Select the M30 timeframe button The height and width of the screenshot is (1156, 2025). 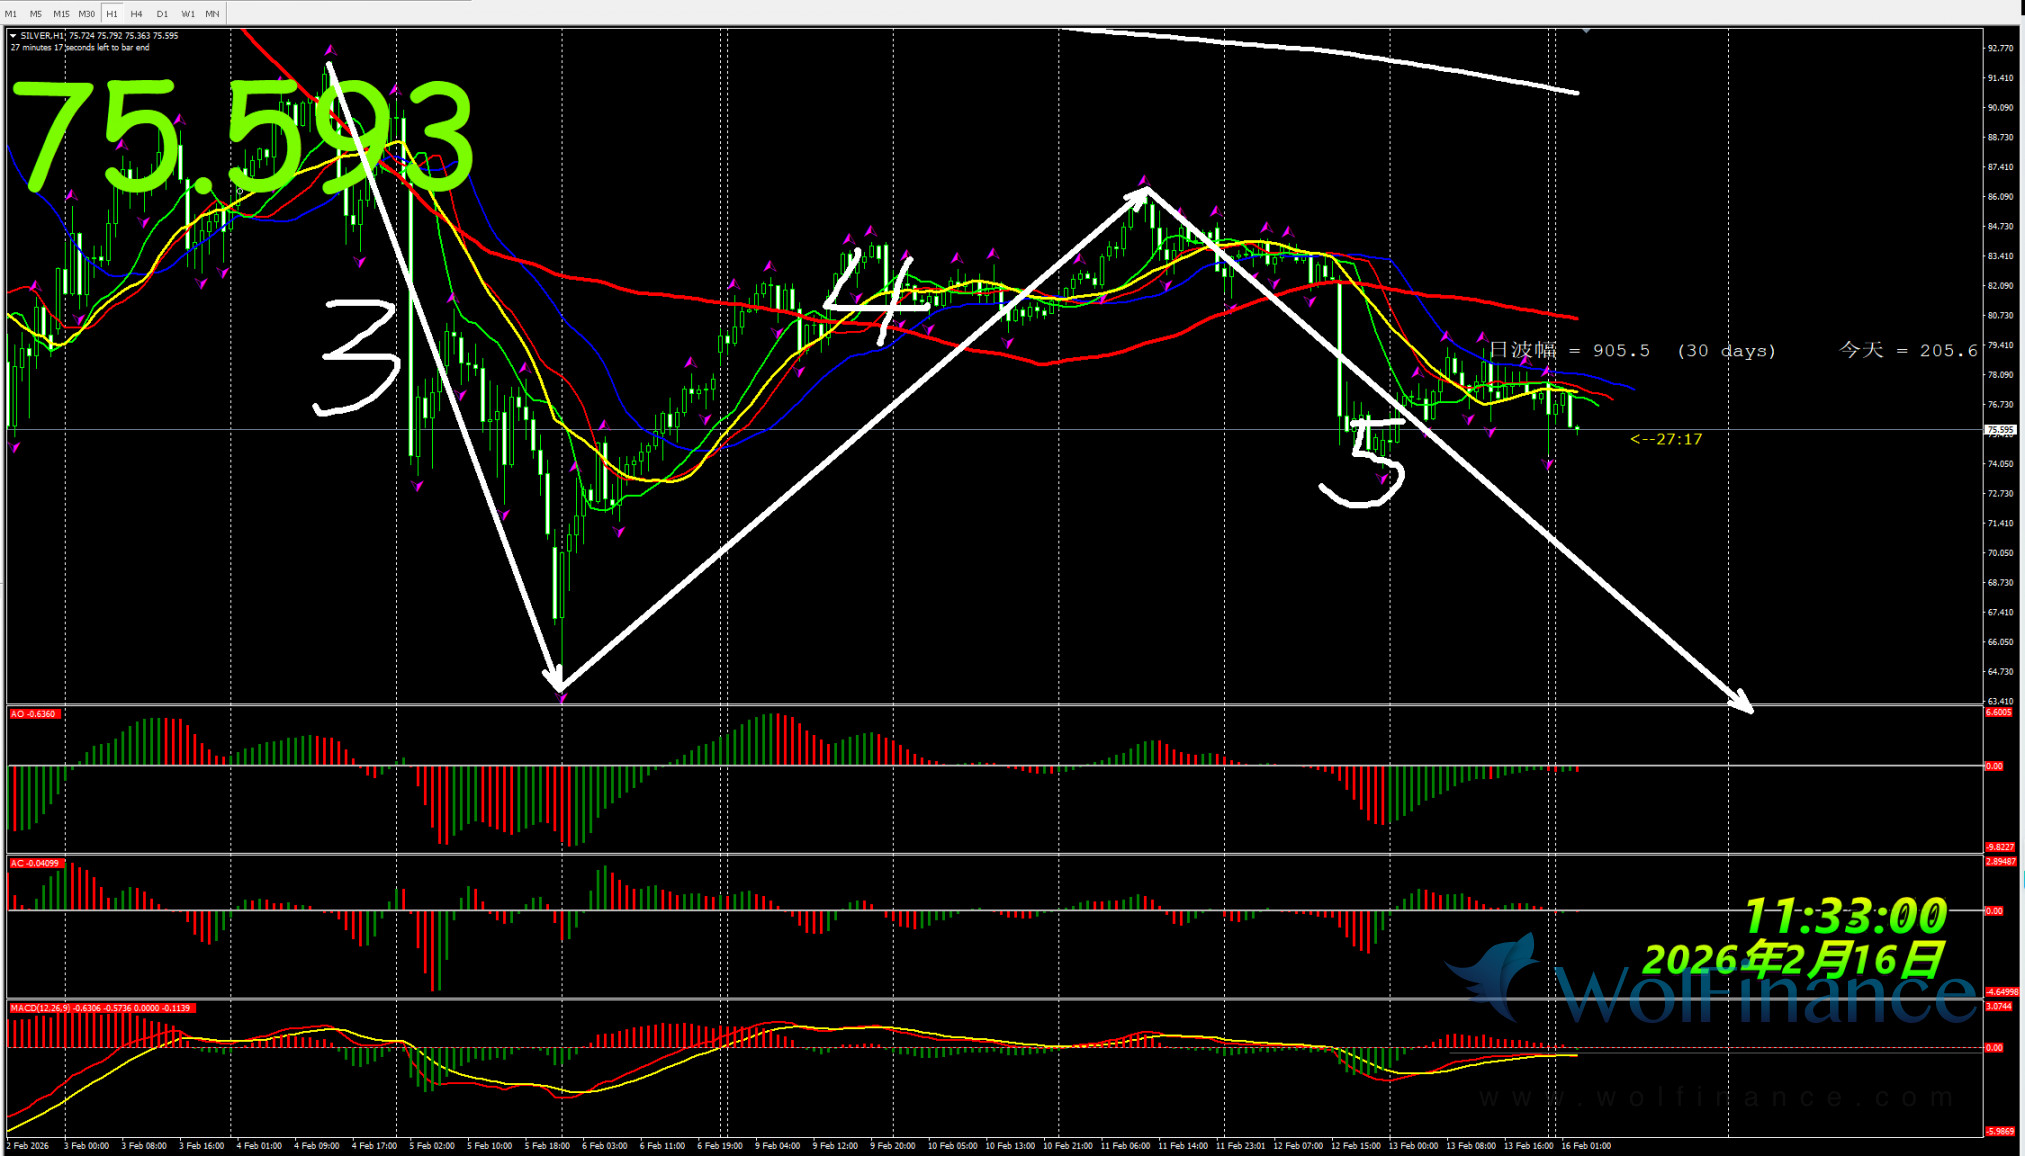(x=87, y=14)
